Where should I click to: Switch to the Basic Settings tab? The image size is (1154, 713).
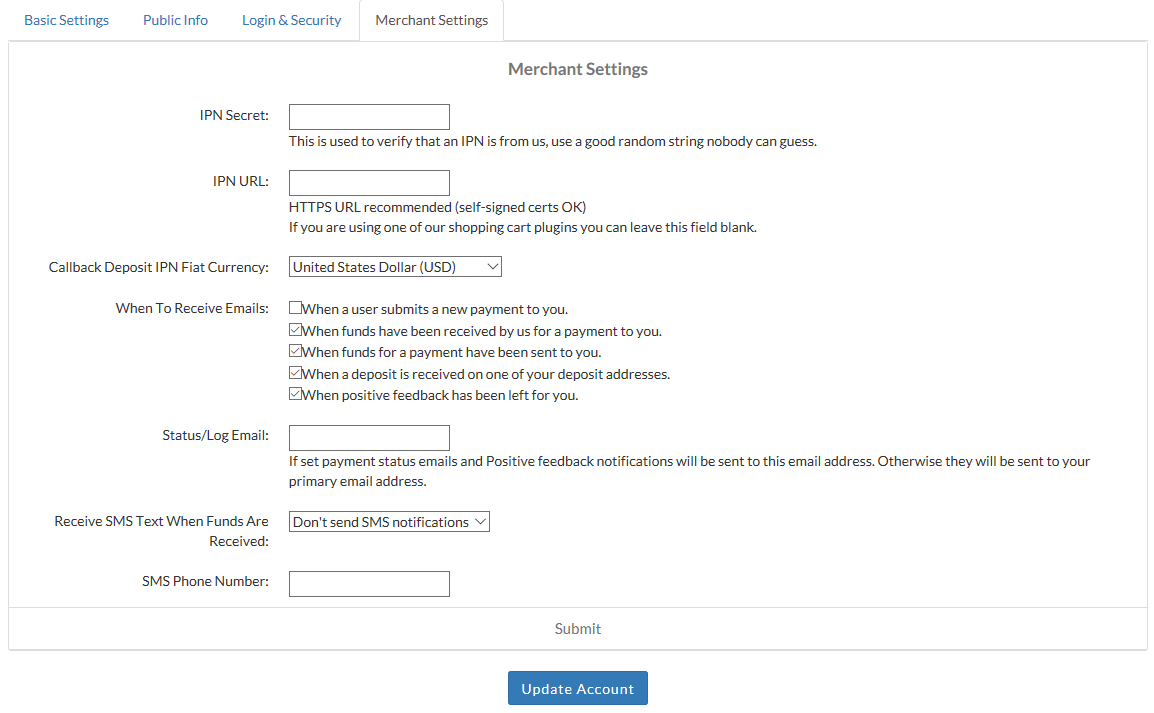point(66,20)
